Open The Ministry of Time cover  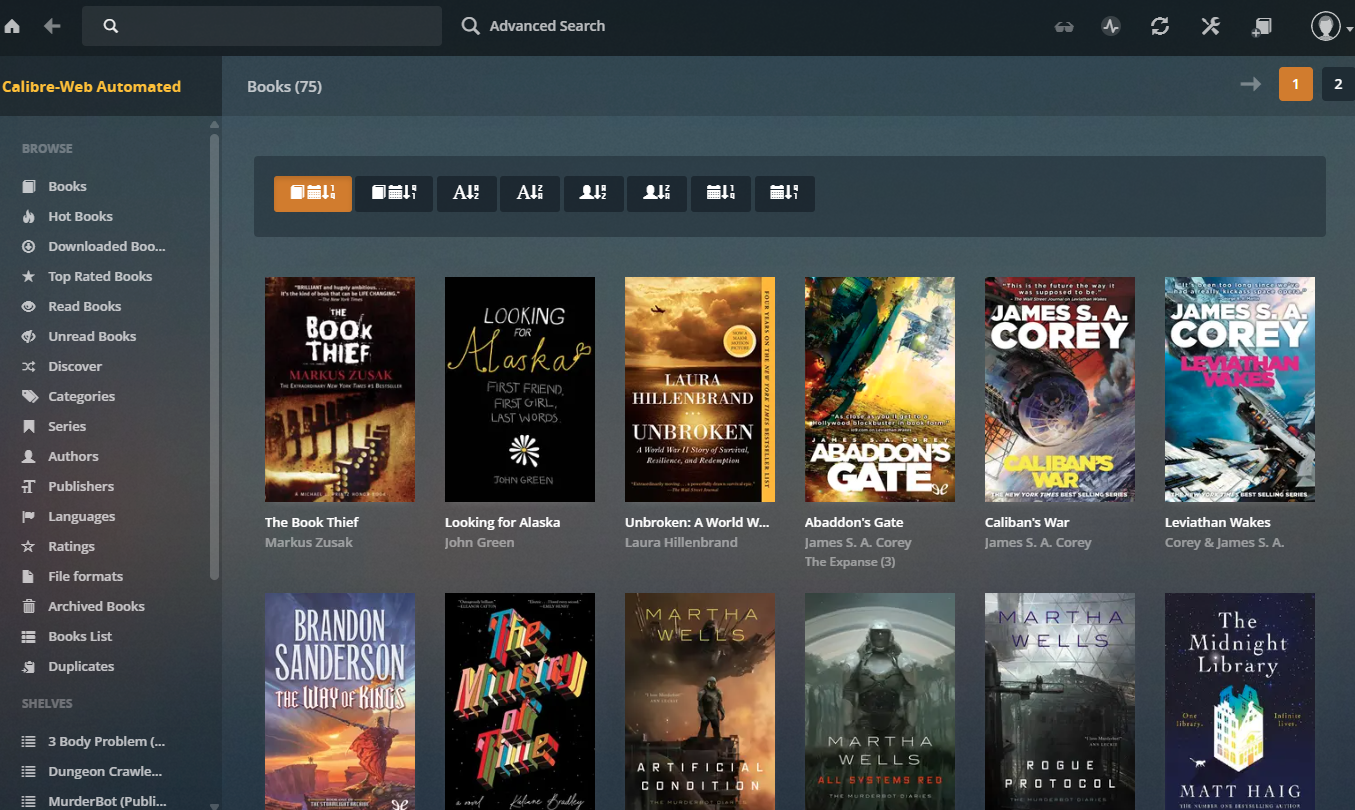pos(520,702)
